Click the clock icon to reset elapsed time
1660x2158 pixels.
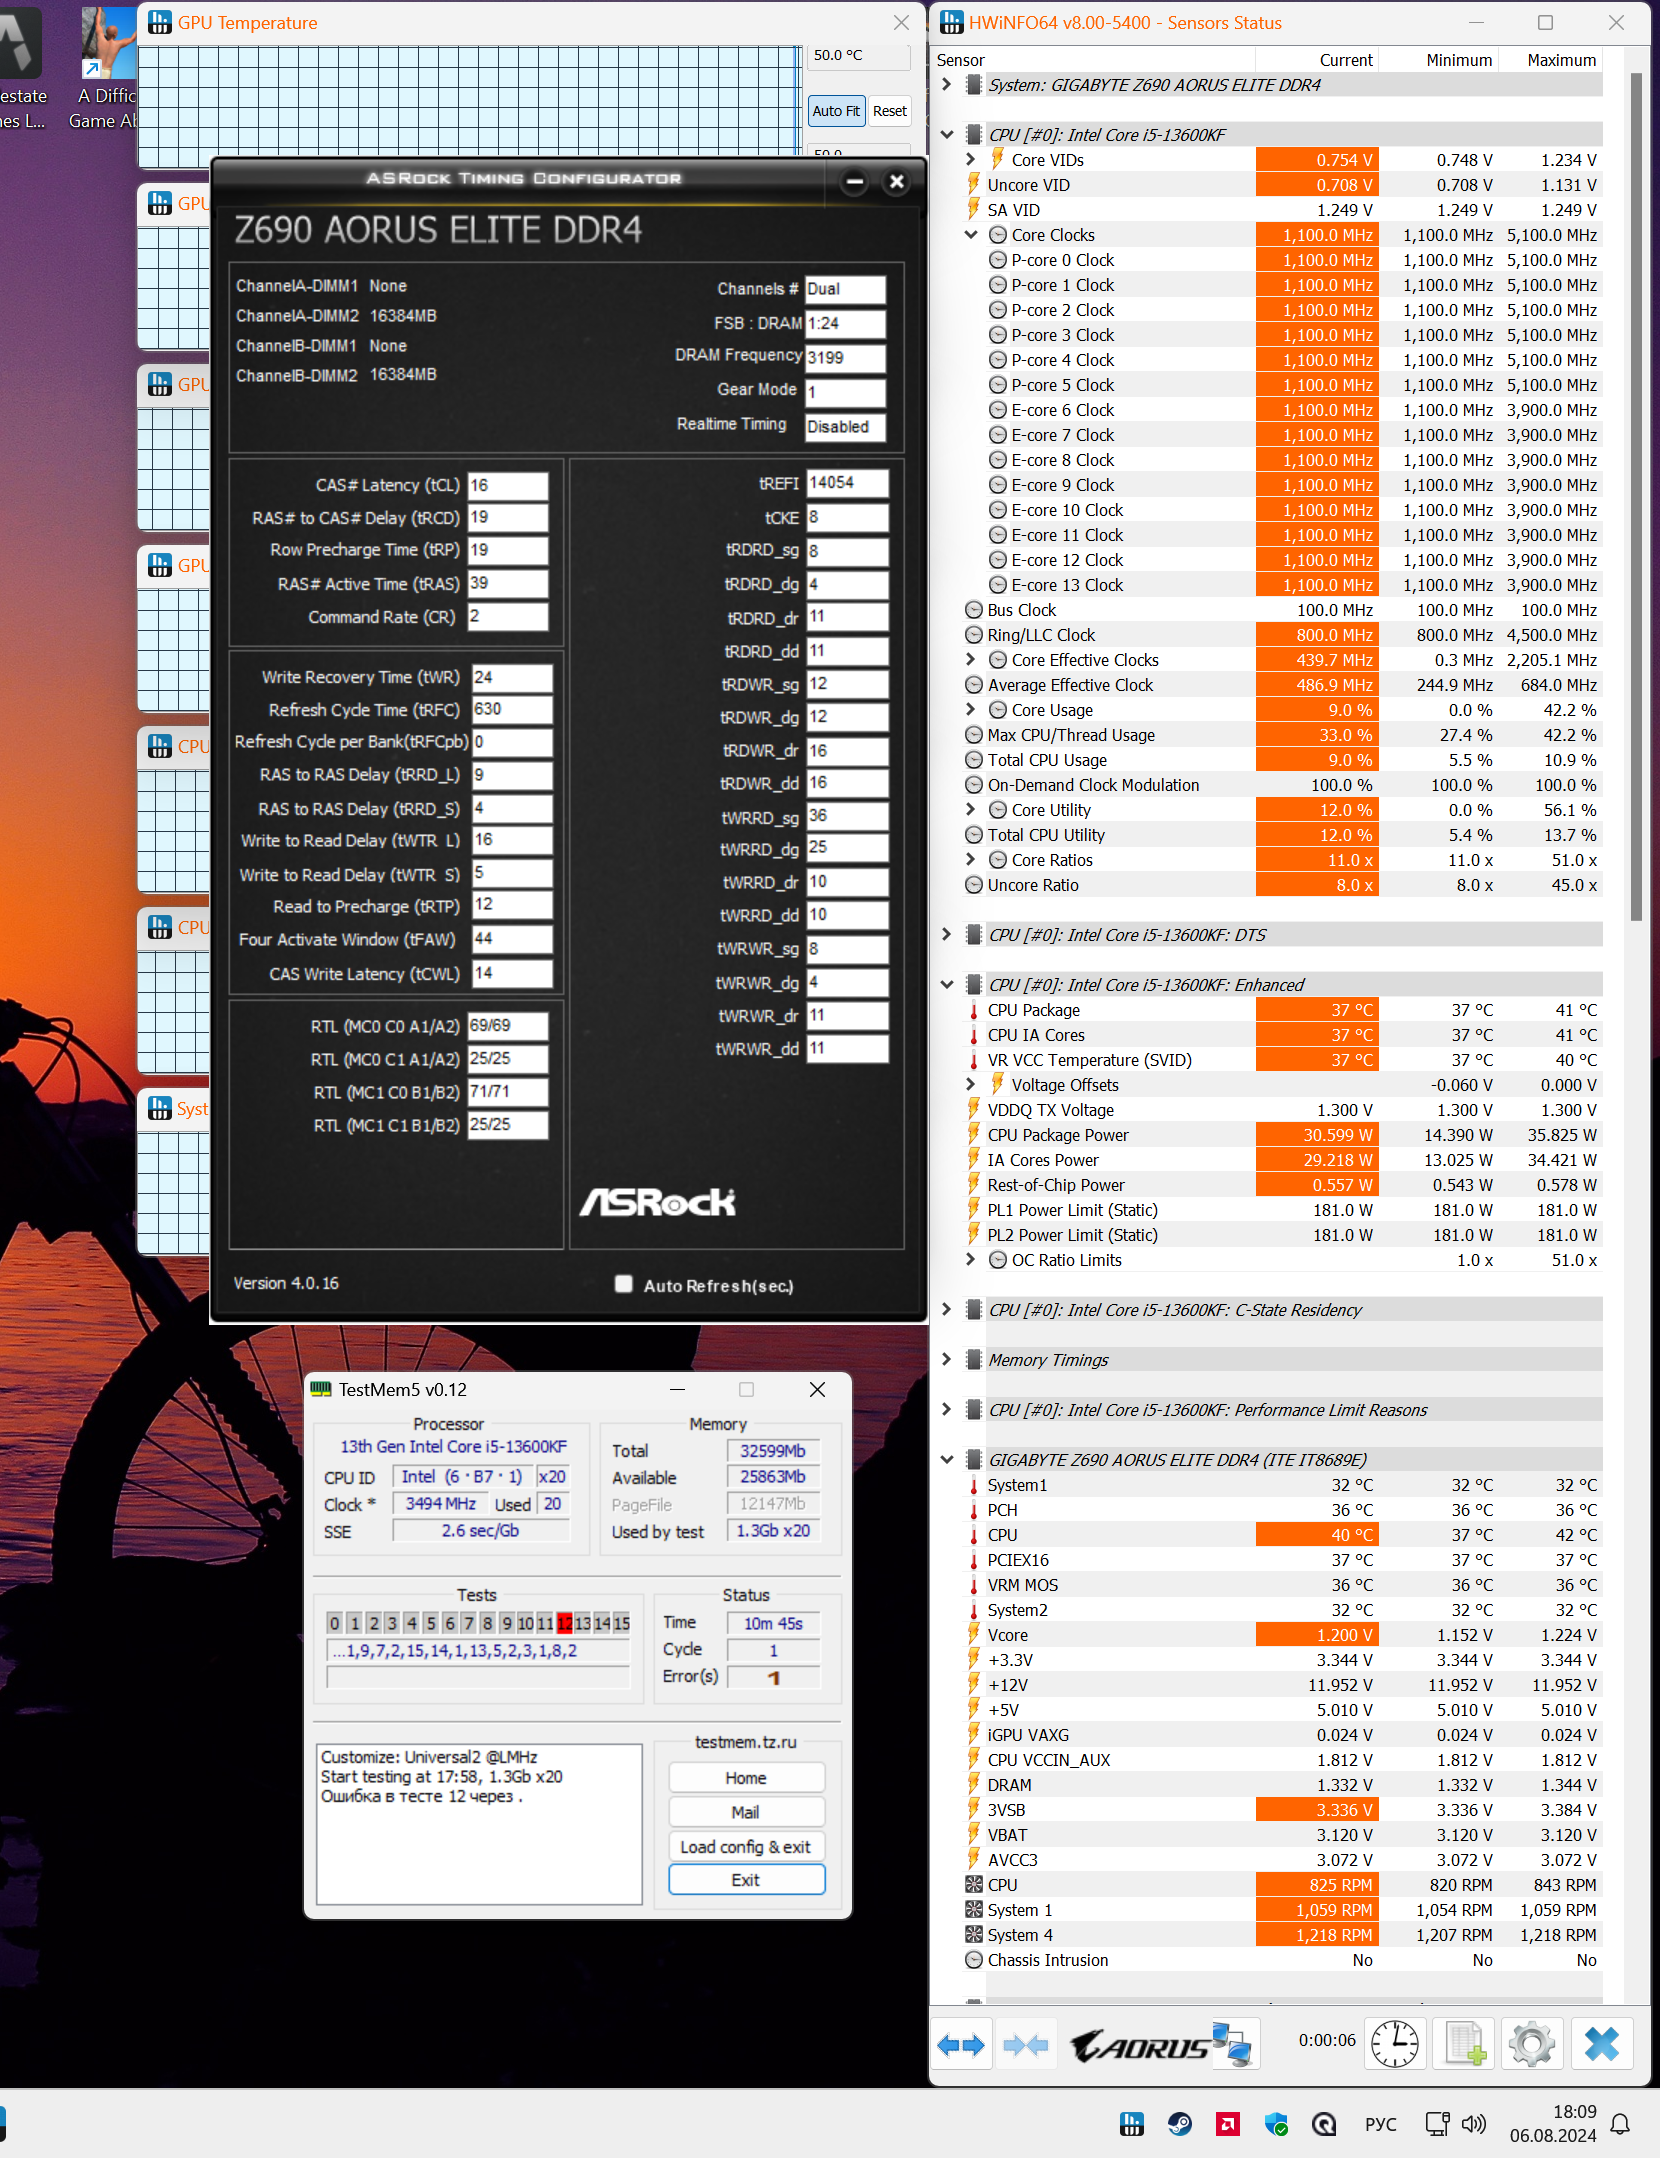(1394, 2045)
